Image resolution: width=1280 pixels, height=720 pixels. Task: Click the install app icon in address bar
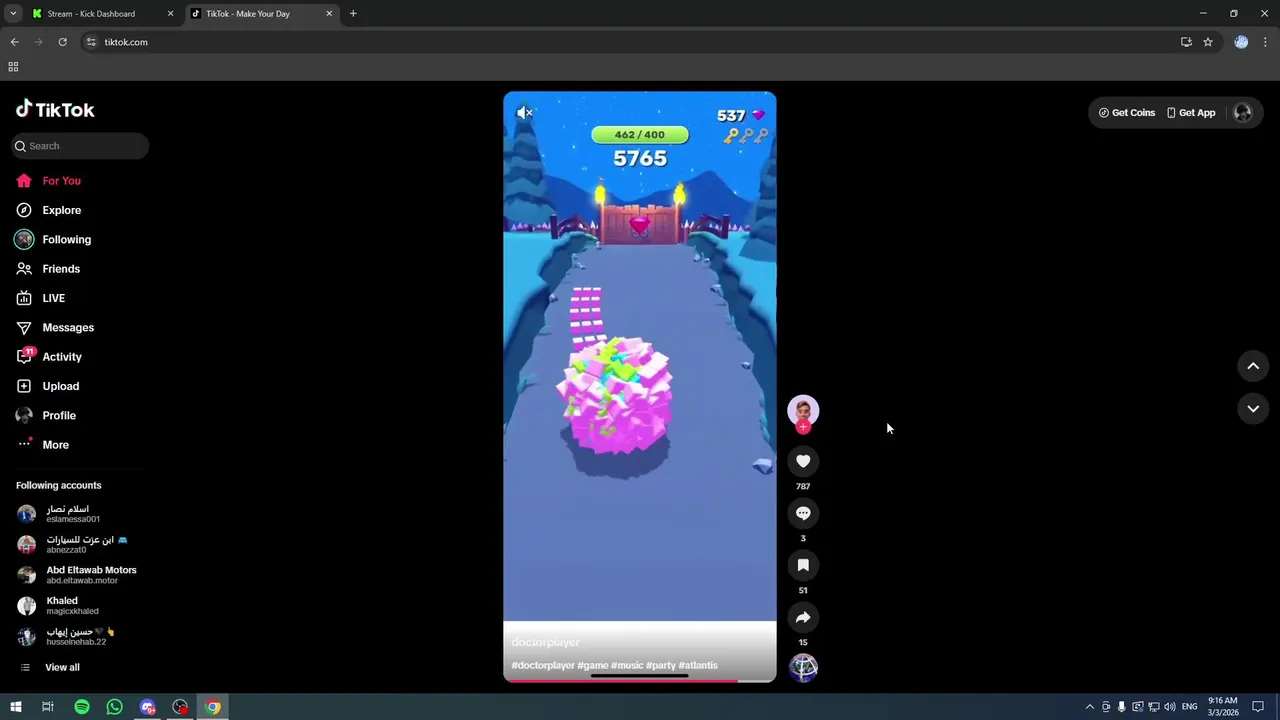point(1186,42)
